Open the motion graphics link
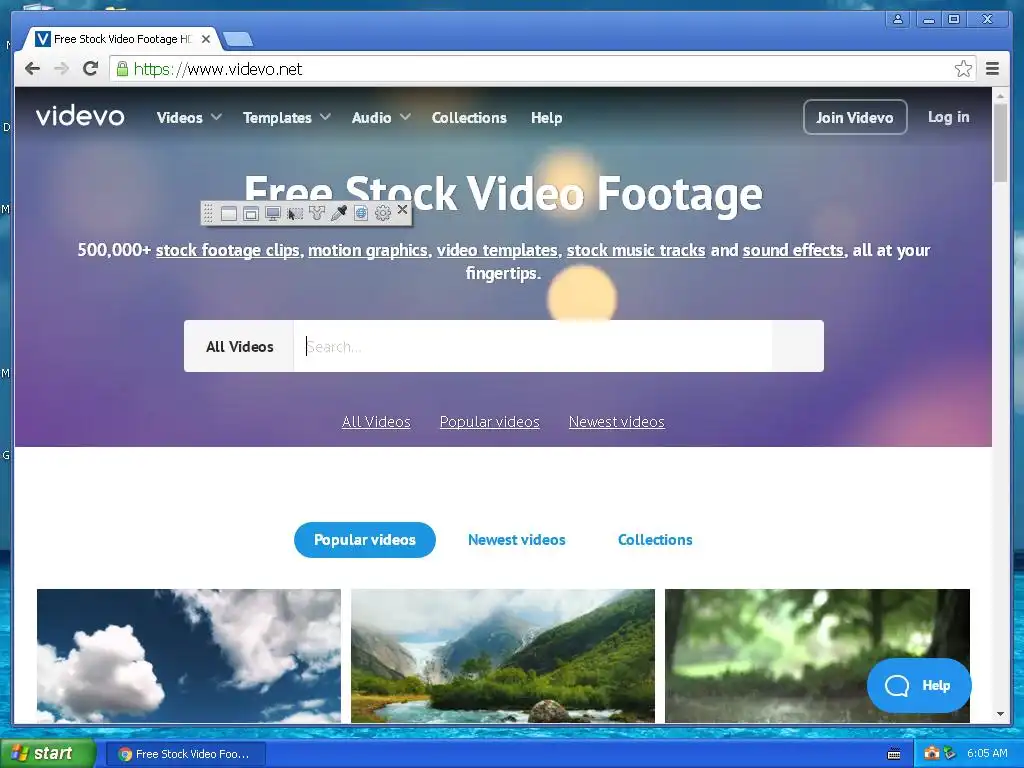This screenshot has height=768, width=1024. [368, 250]
